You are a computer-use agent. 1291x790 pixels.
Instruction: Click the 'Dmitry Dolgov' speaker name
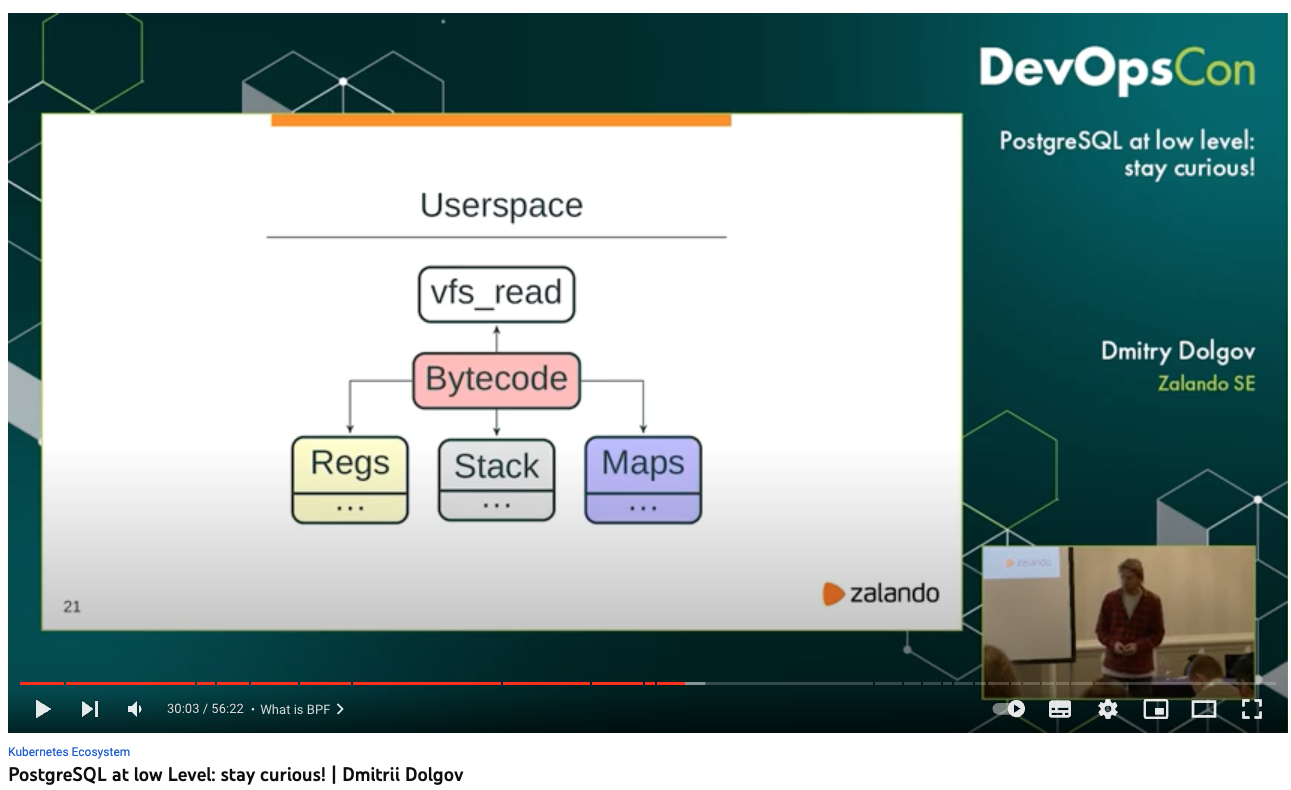(1178, 351)
